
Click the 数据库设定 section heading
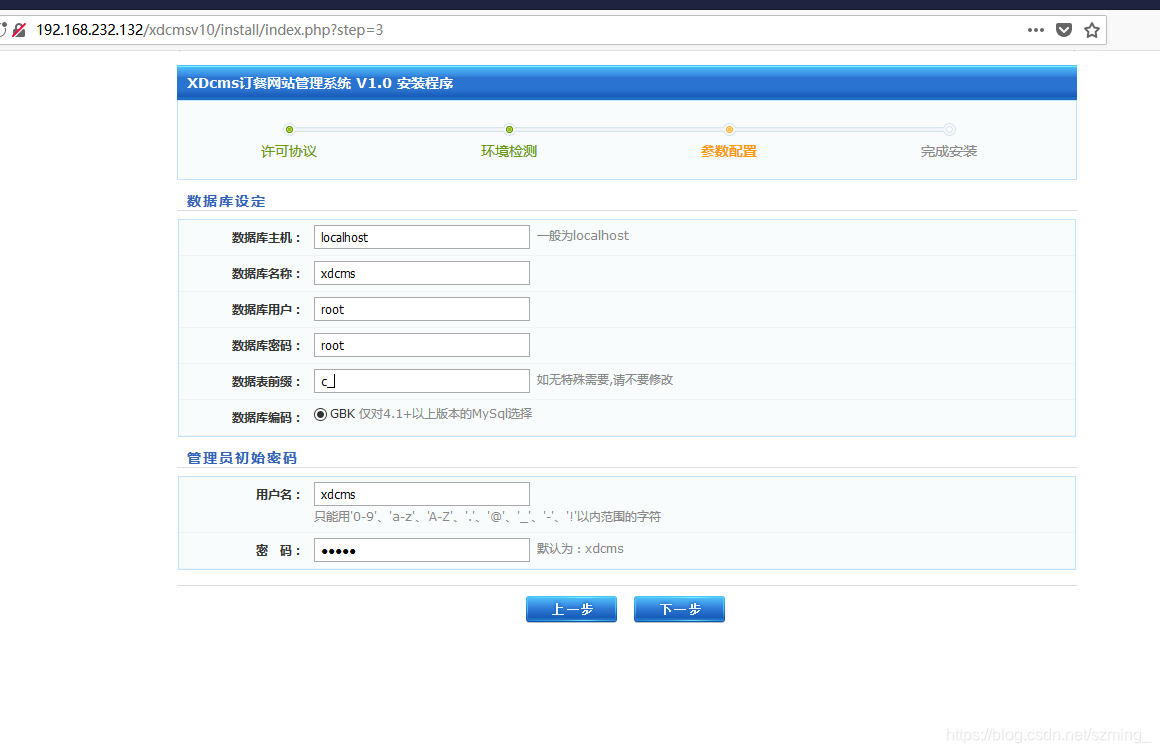(226, 201)
